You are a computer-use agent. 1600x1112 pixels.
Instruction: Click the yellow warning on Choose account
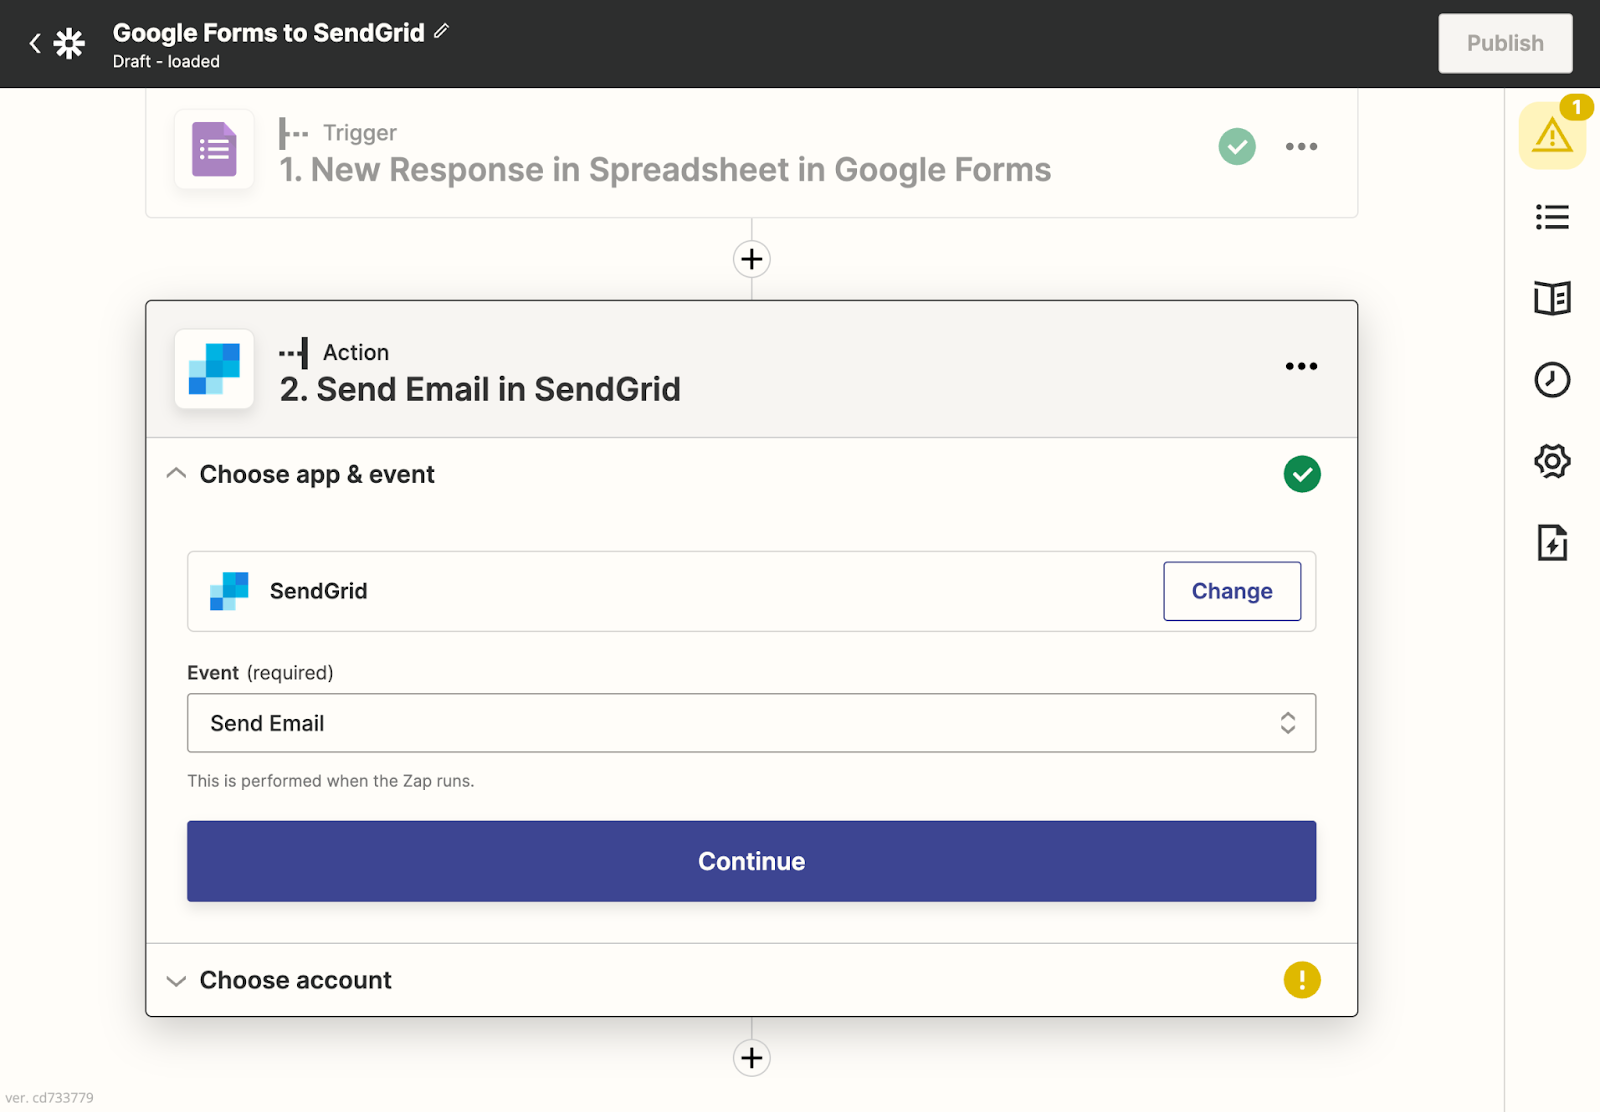point(1302,980)
